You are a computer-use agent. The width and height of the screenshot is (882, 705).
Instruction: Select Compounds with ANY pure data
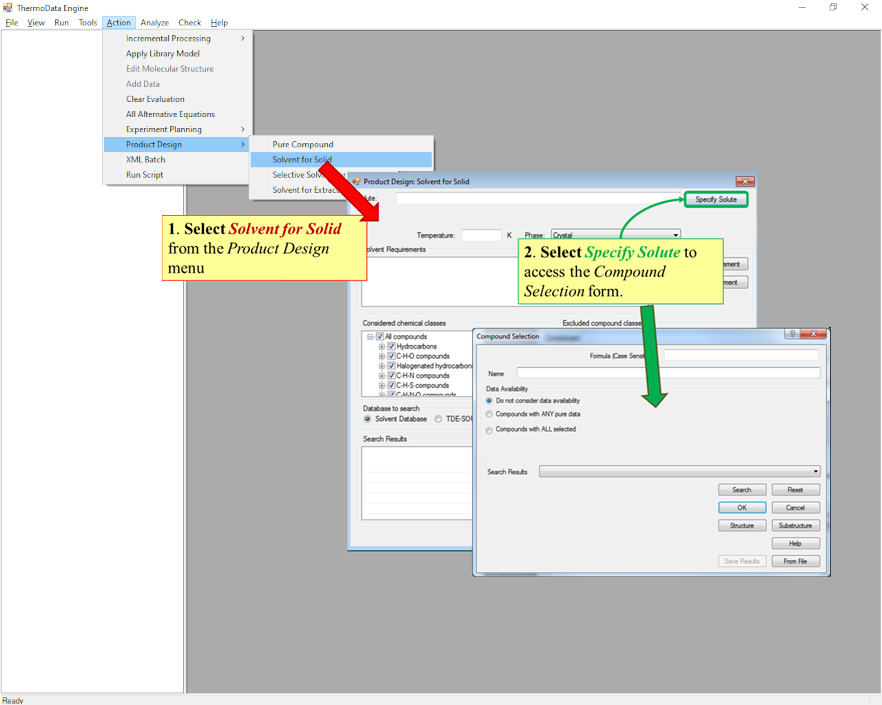pyautogui.click(x=489, y=414)
